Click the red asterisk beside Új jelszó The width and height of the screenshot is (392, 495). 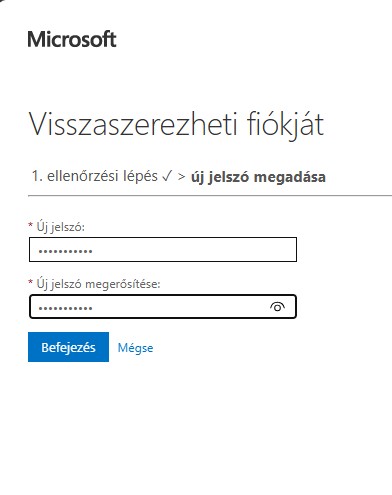point(31,225)
